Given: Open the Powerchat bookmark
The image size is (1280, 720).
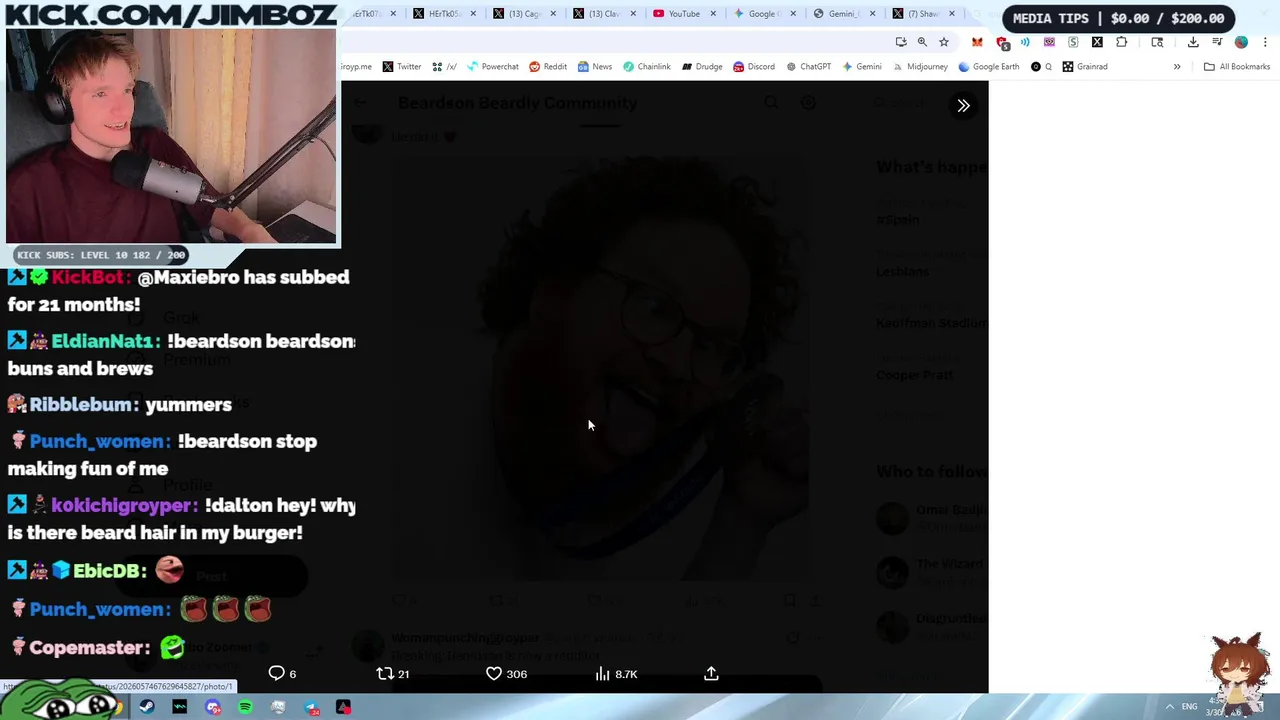Looking at the screenshot, I should coord(493,67).
